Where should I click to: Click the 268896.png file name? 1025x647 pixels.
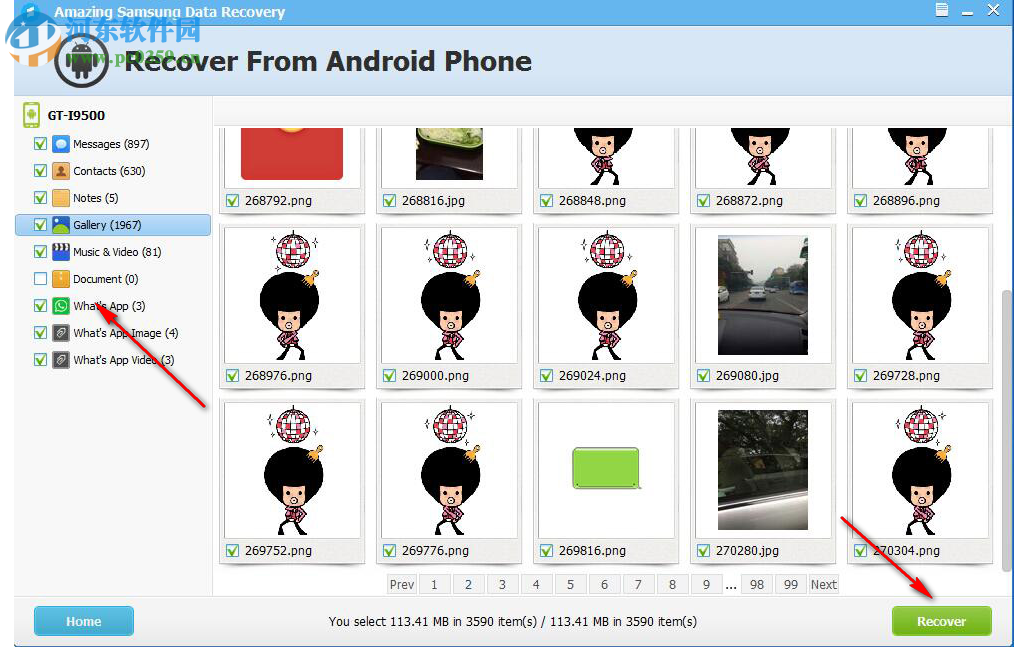pos(906,201)
